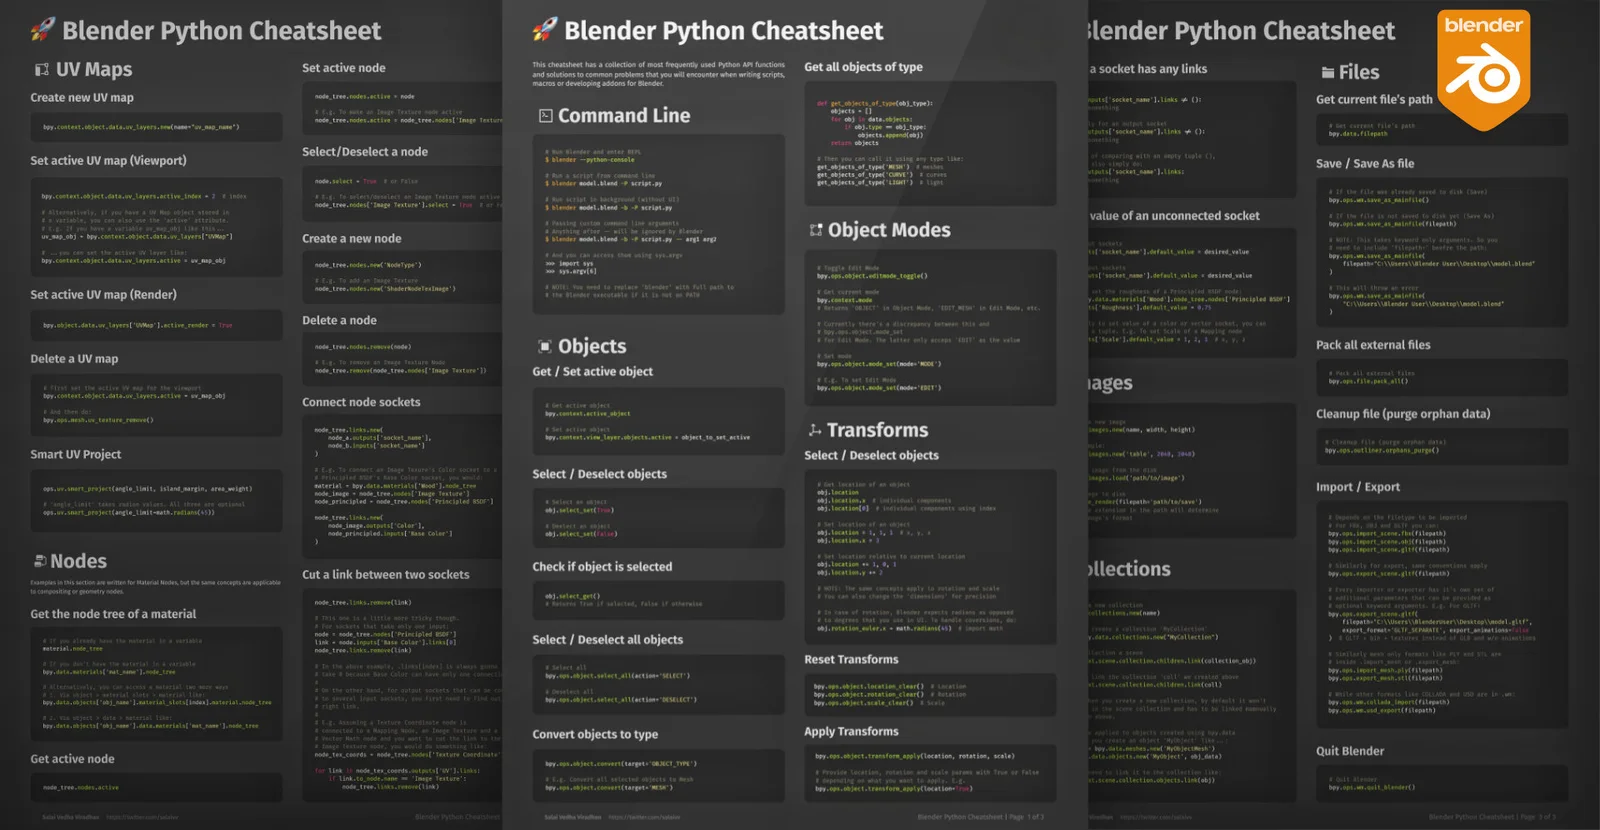The image size is (1600, 830).
Task: Click the Blender logo badge
Action: 1483,68
